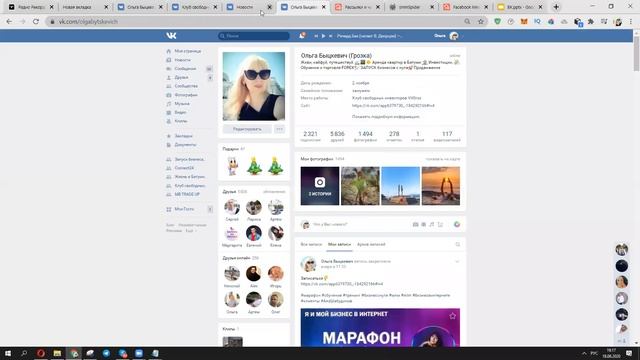640x360 pixels.
Task: Open Opera from the taskbar
Action: (x=41, y=353)
